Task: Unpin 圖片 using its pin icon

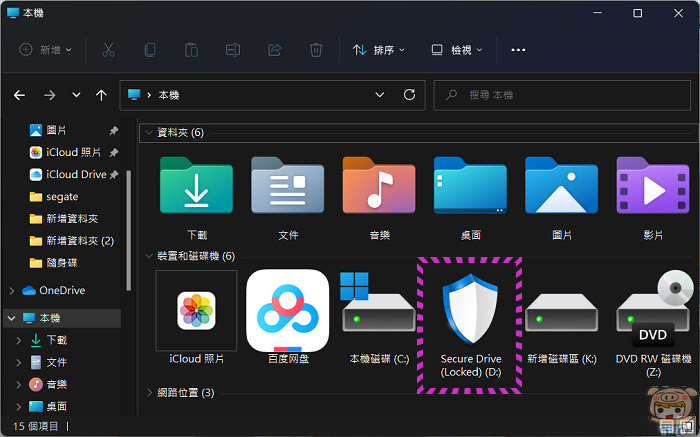Action: (x=114, y=130)
